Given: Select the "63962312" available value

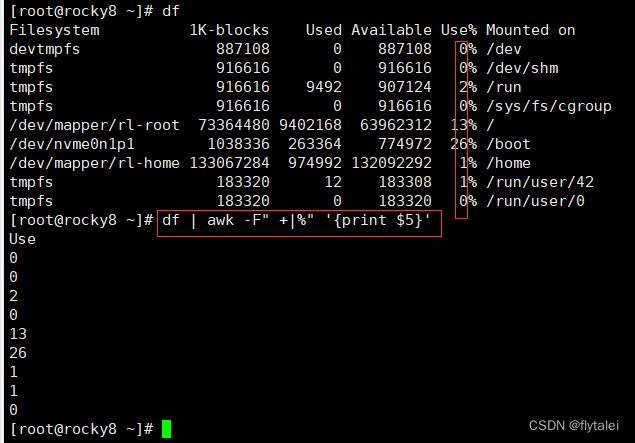Looking at the screenshot, I should click(x=396, y=125).
